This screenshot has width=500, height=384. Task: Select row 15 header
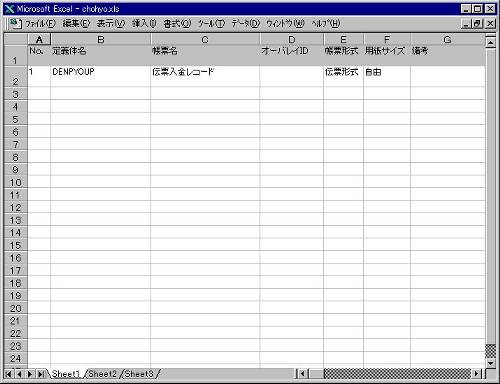[16, 245]
